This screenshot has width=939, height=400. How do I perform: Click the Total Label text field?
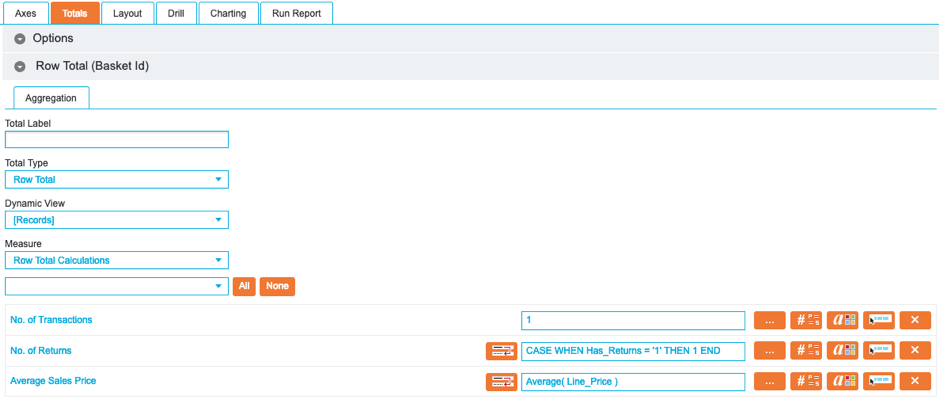117,140
